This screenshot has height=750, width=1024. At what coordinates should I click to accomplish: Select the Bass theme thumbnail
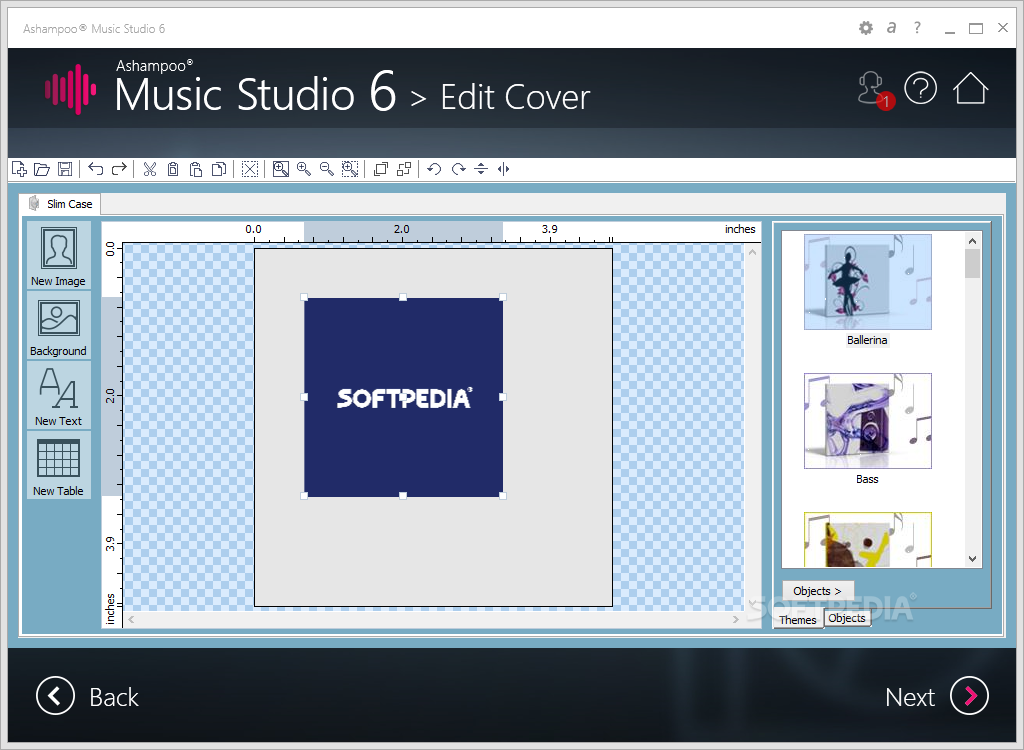coord(867,421)
